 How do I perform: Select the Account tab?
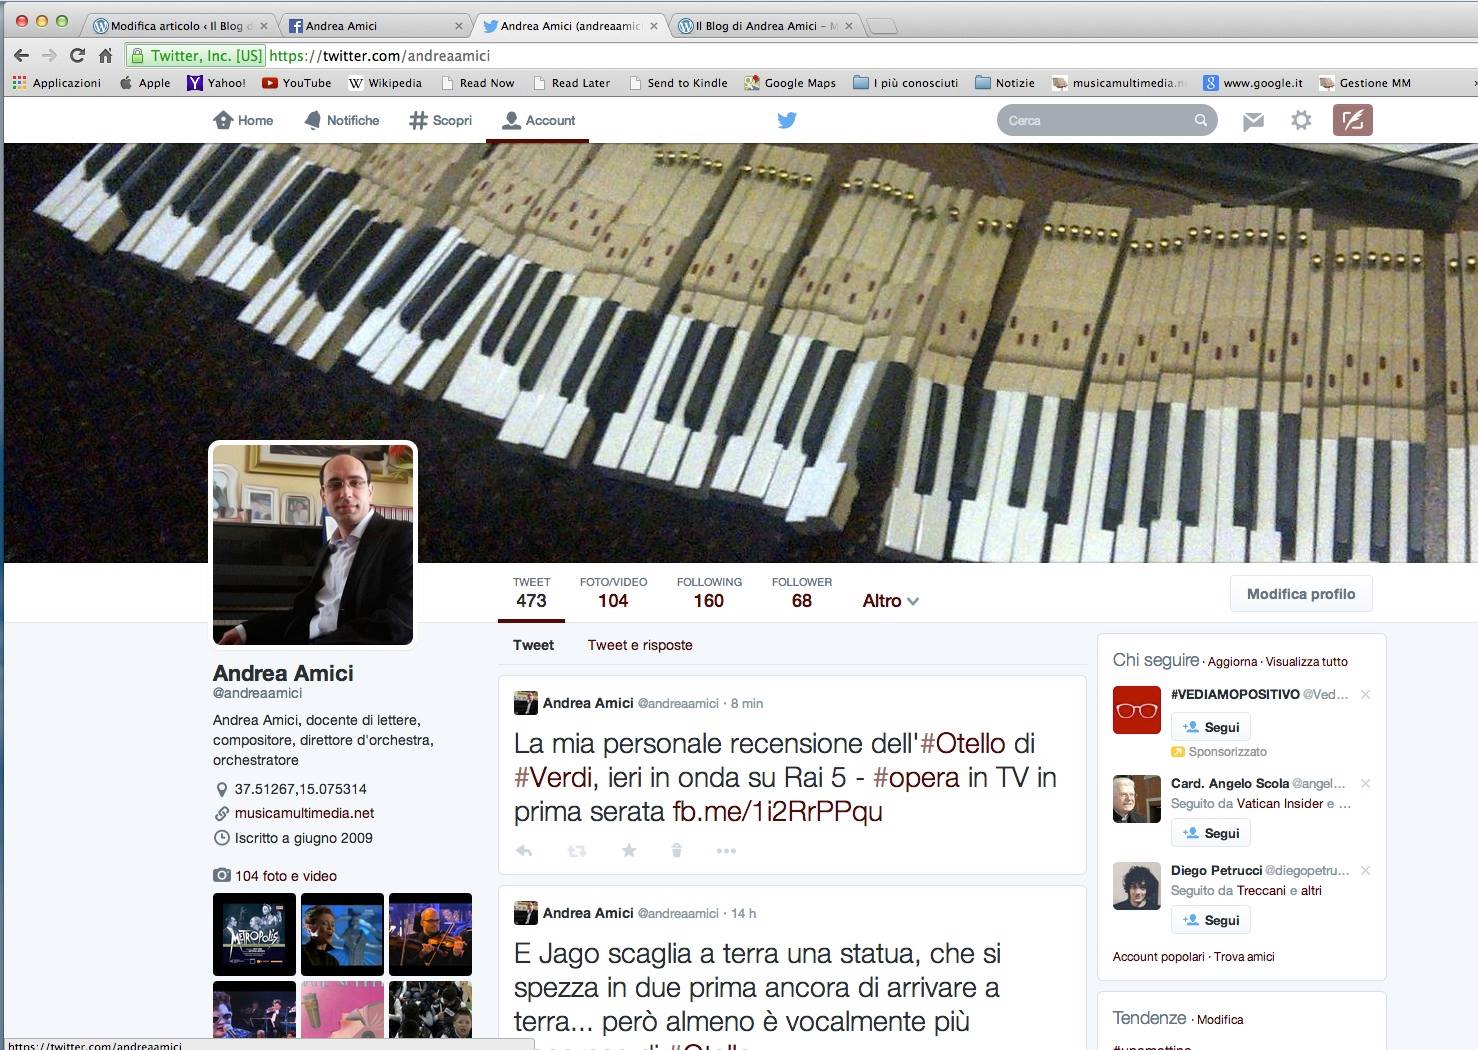pyautogui.click(x=538, y=120)
